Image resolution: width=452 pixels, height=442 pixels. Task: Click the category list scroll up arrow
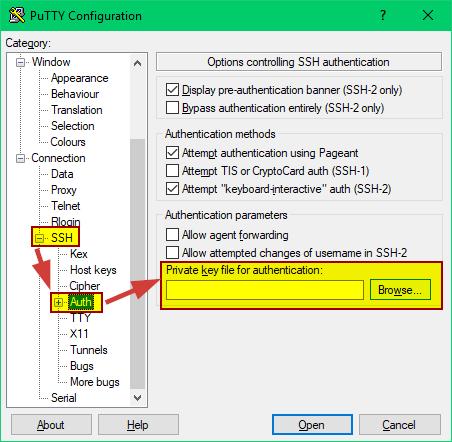[137, 63]
